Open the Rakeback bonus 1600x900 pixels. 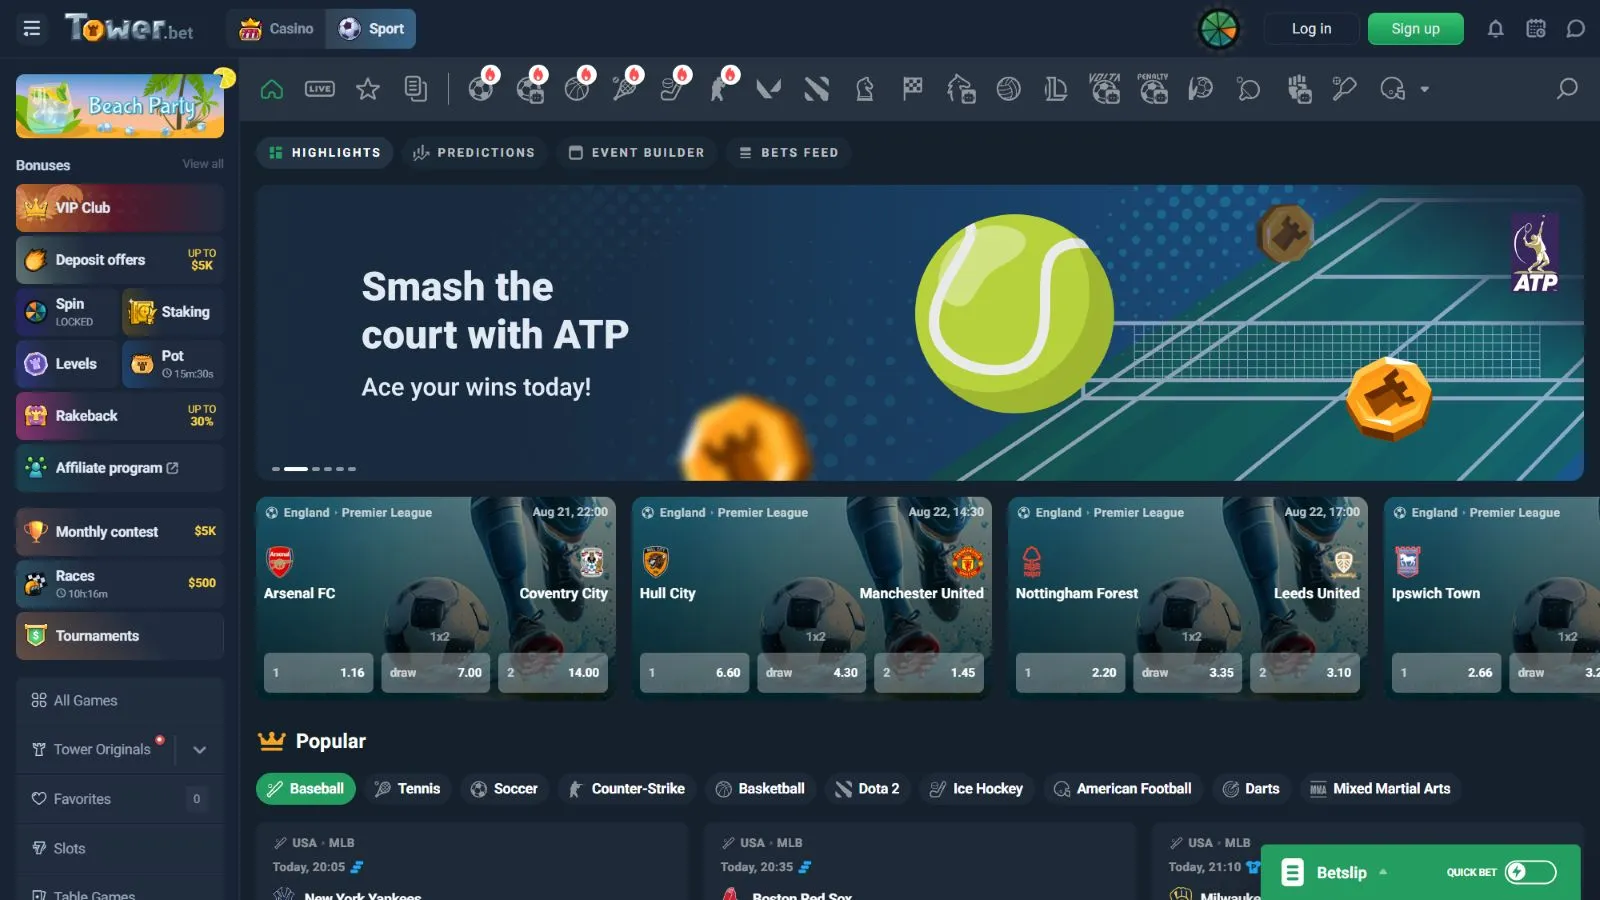coord(120,416)
